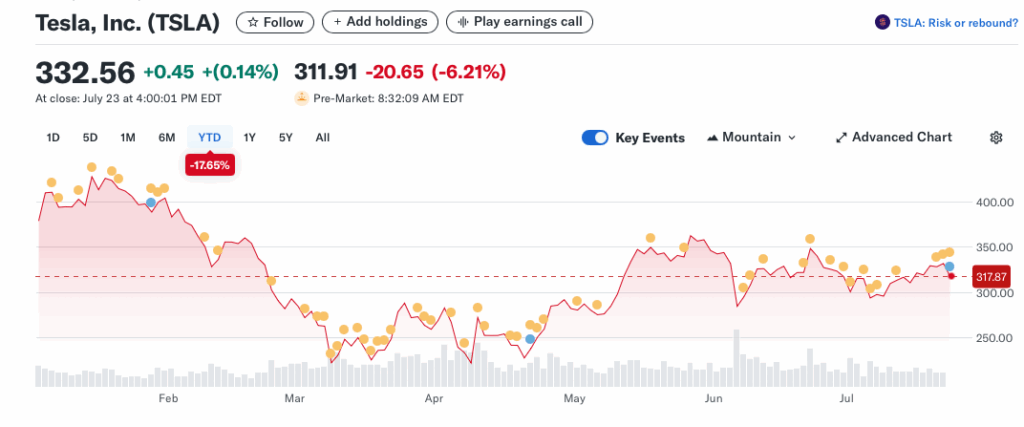Click the waveform icon for earnings call
The image size is (1024, 427).
pos(463,21)
